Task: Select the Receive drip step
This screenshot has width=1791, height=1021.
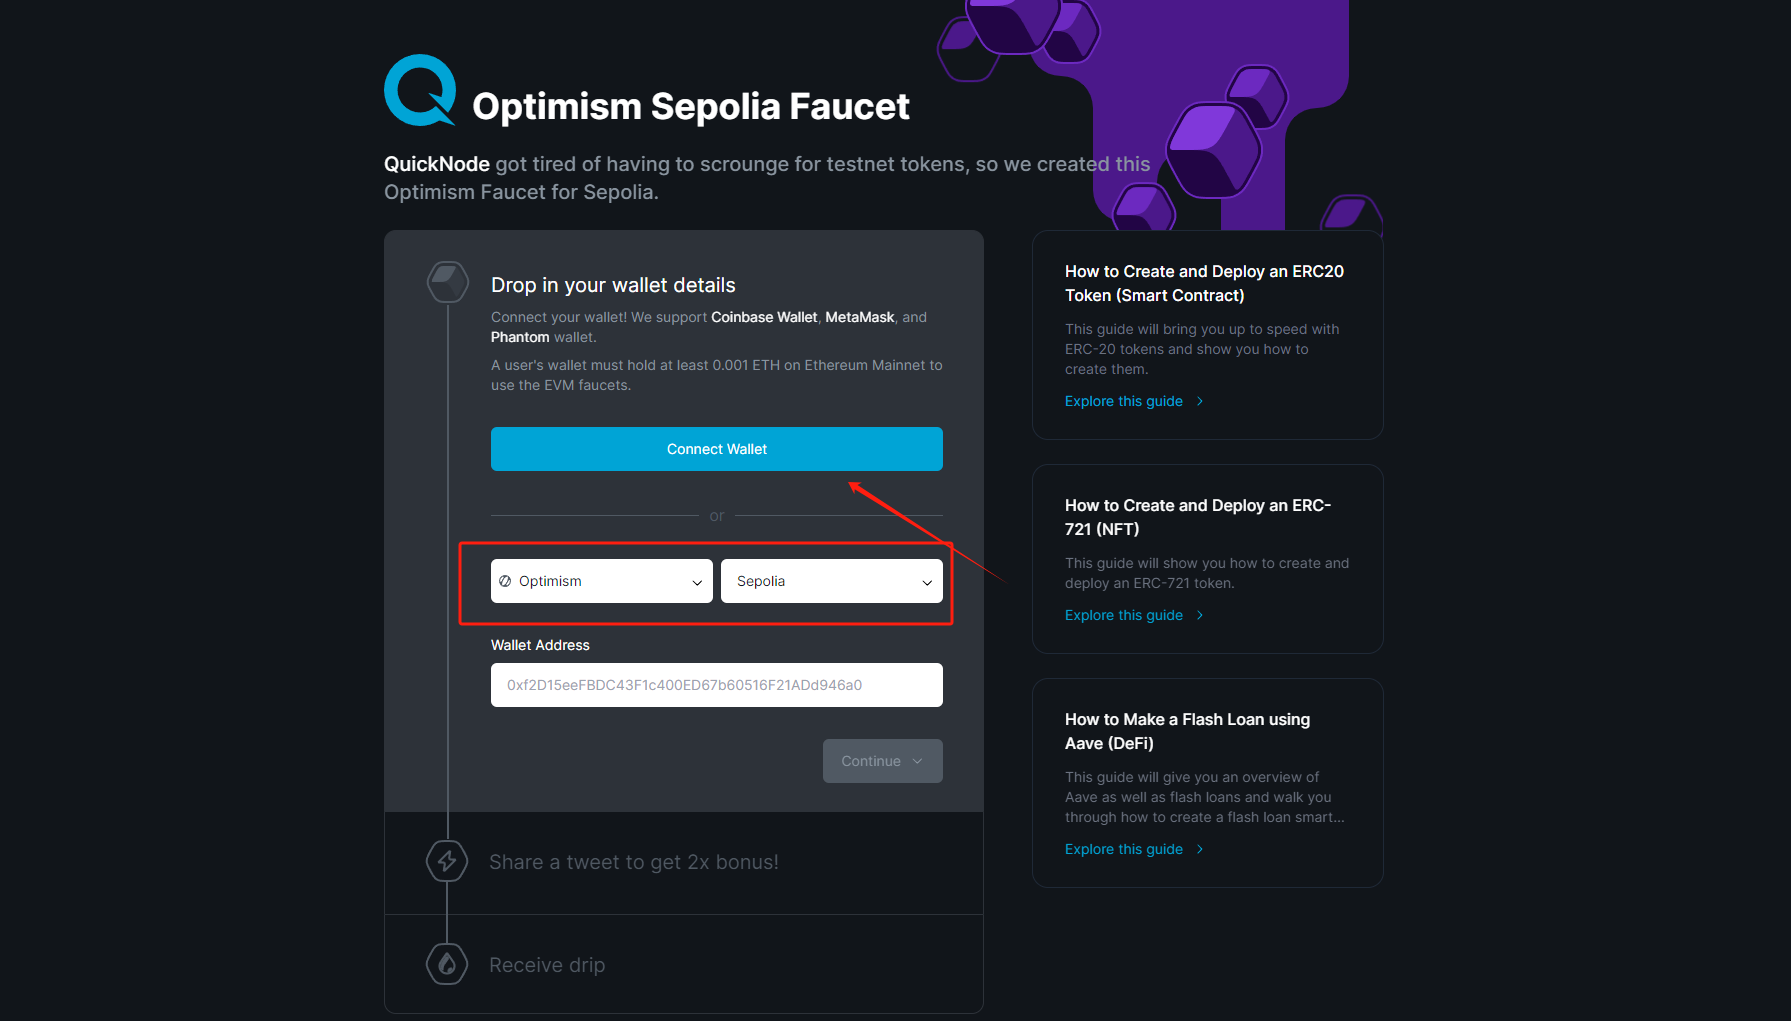Action: click(547, 965)
